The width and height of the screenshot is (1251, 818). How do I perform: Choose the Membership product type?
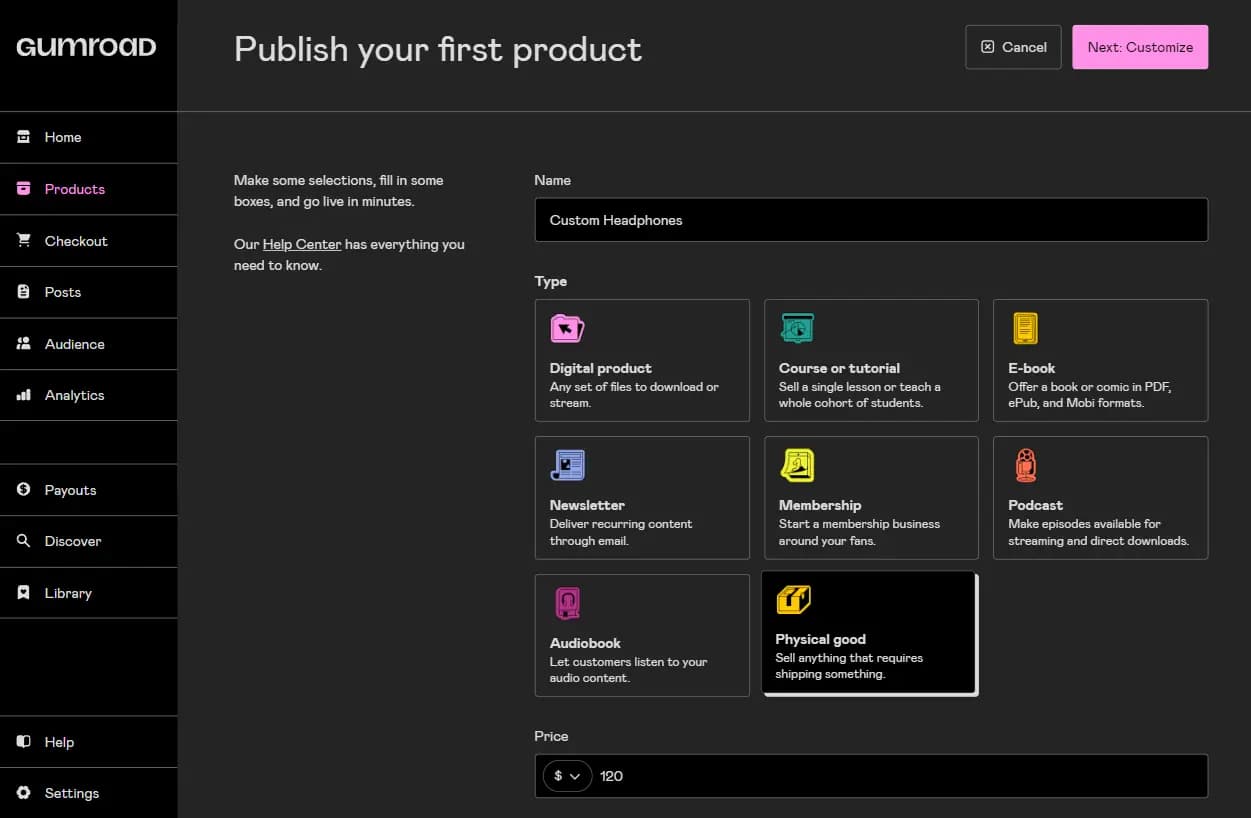871,498
